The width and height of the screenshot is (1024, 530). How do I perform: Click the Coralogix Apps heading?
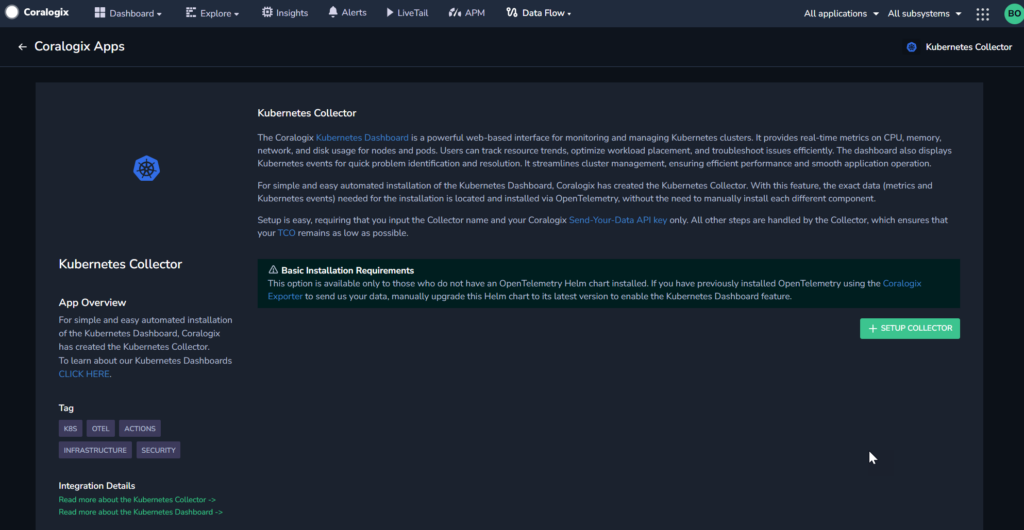[79, 46]
